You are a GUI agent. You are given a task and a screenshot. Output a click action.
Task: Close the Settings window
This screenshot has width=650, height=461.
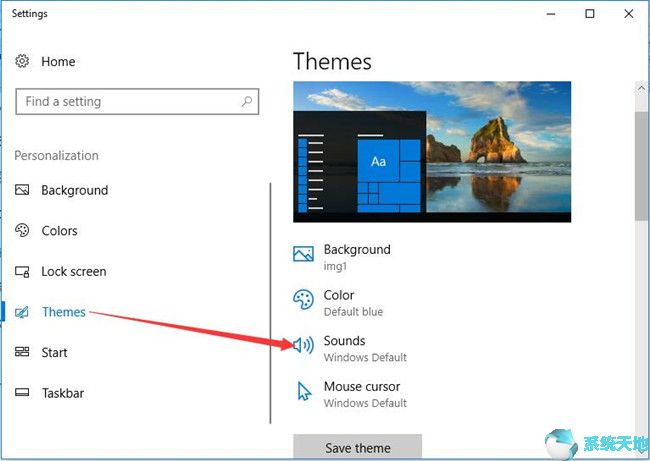coord(628,14)
